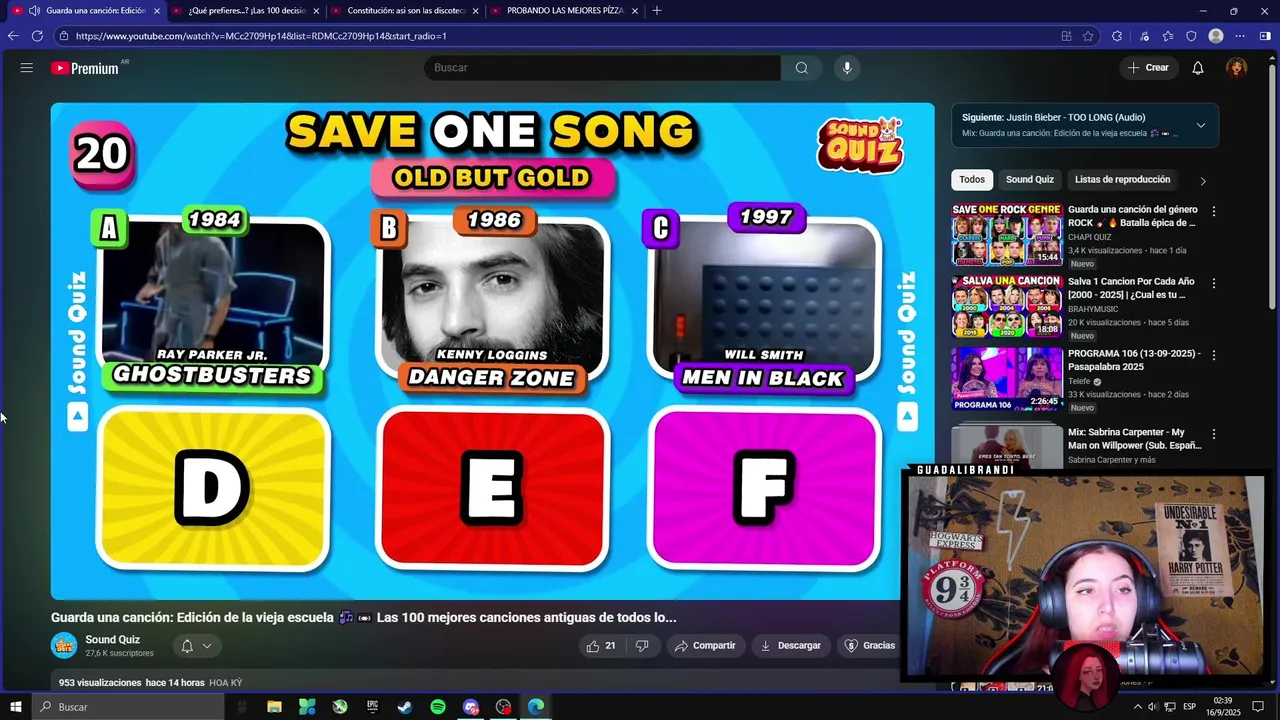
Task: Select Listas de reproducción filter chip
Action: (x=1122, y=180)
